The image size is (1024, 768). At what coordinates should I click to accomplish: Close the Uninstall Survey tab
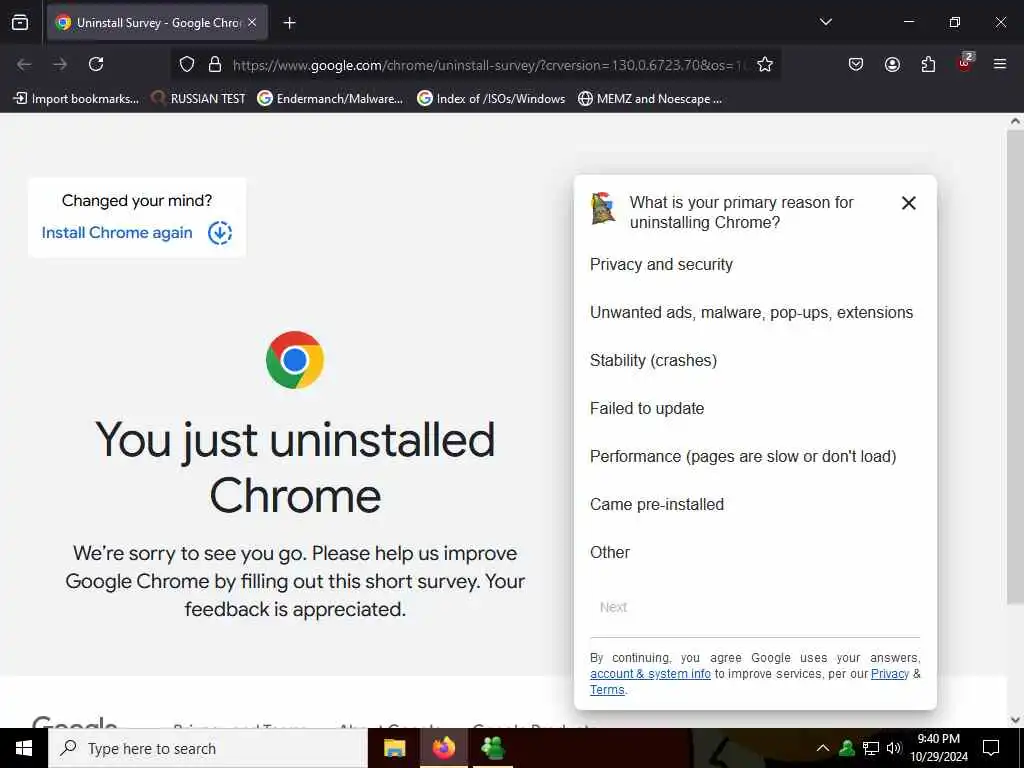(x=252, y=22)
